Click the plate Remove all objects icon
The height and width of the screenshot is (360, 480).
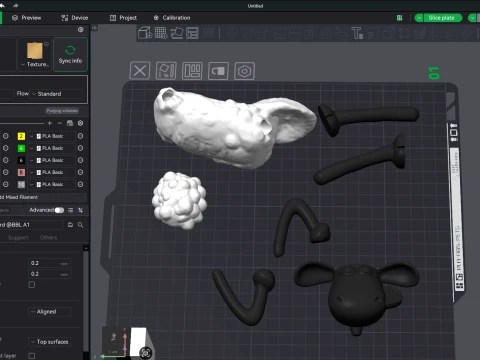click(140, 71)
